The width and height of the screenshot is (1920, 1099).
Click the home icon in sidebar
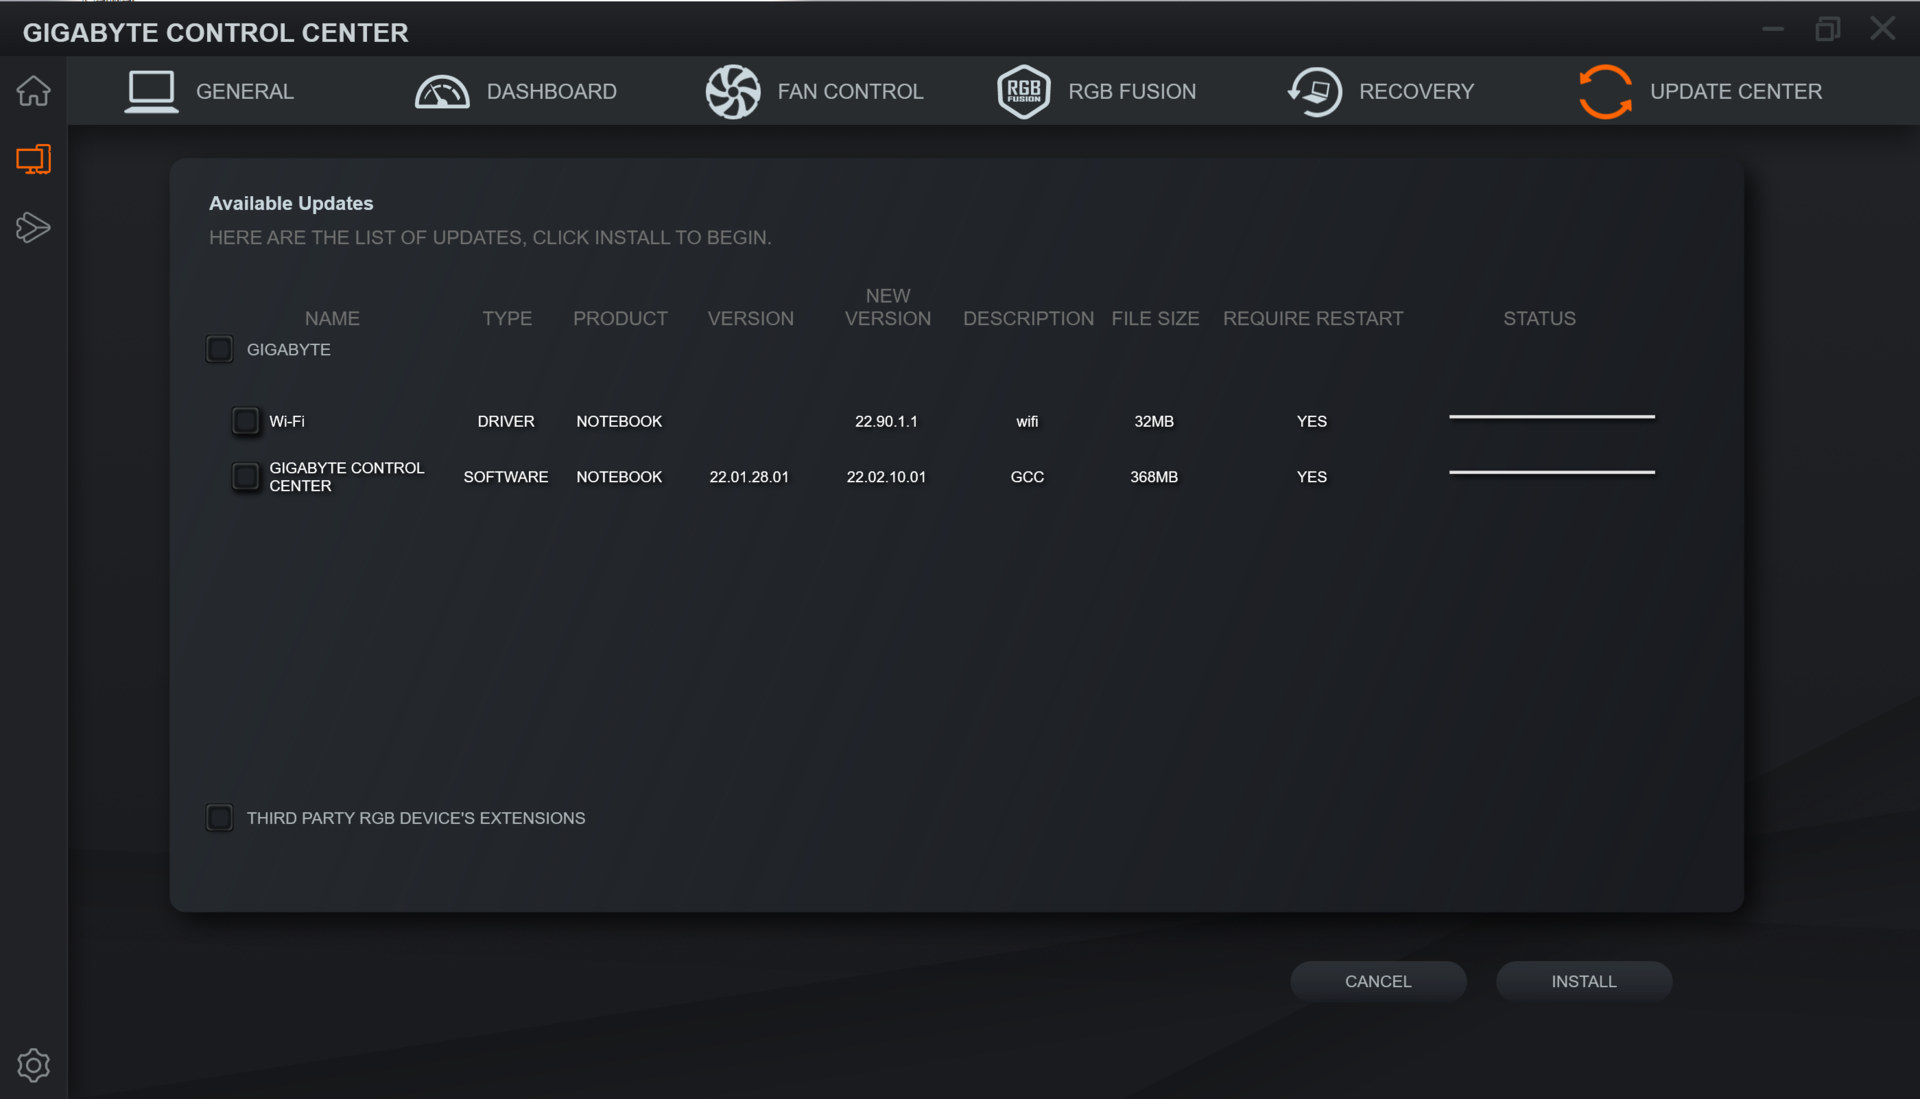(33, 91)
